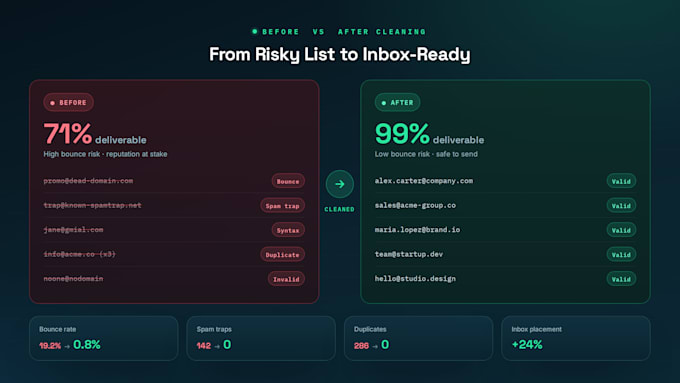
Task: Click Valid tag for alex.carter@company.com
Action: (621, 181)
